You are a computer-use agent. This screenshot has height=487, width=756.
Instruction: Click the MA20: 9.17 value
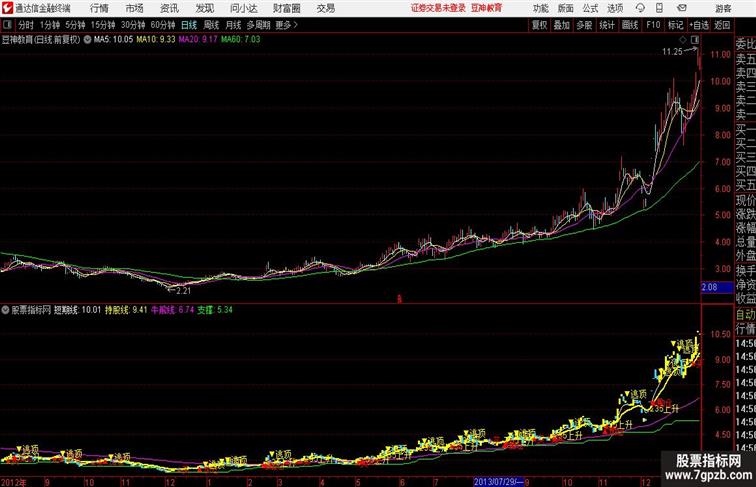pyautogui.click(x=198, y=40)
